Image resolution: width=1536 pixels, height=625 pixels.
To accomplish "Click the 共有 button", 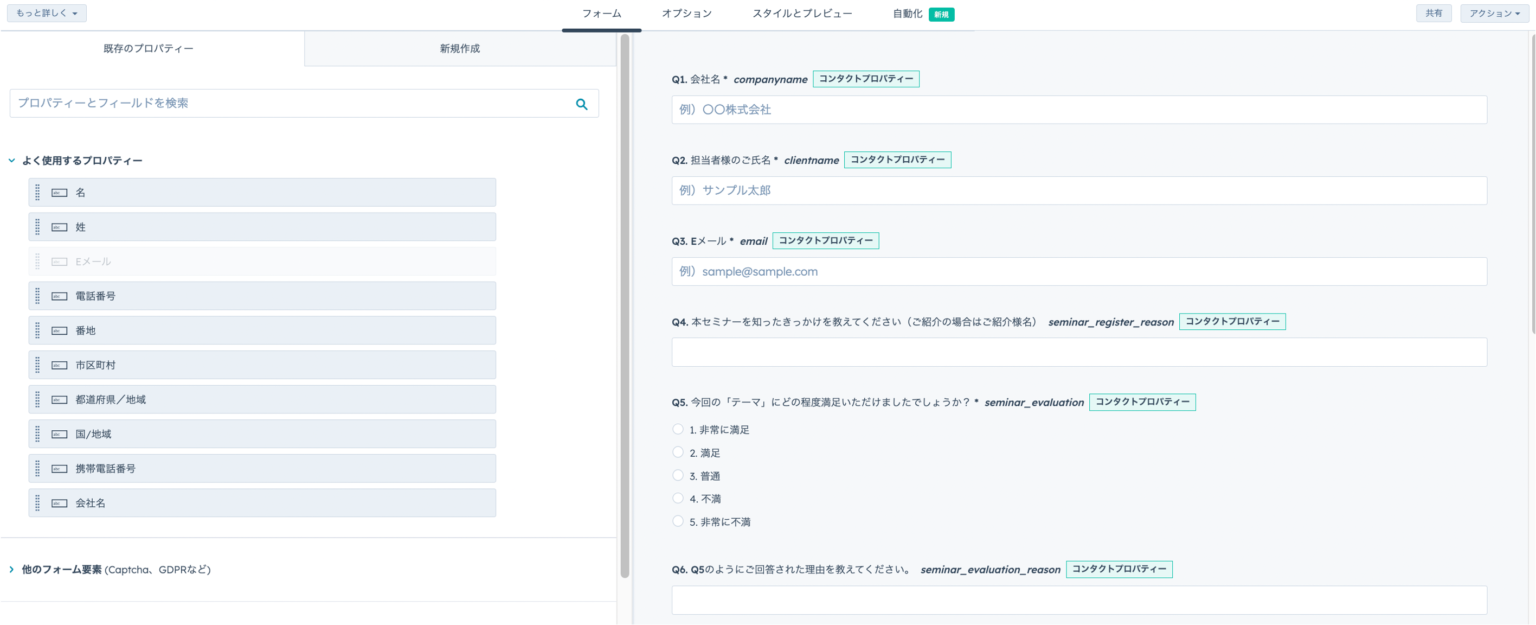I will click(1433, 13).
